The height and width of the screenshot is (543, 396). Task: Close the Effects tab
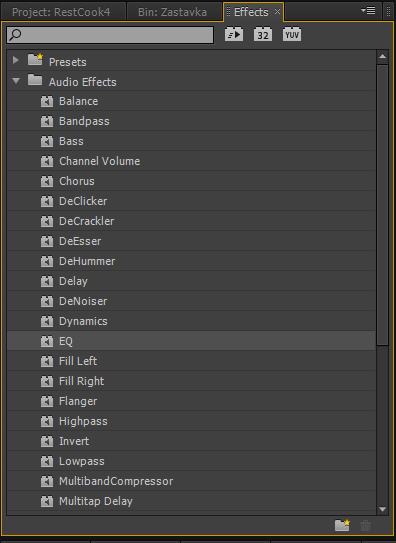277,11
